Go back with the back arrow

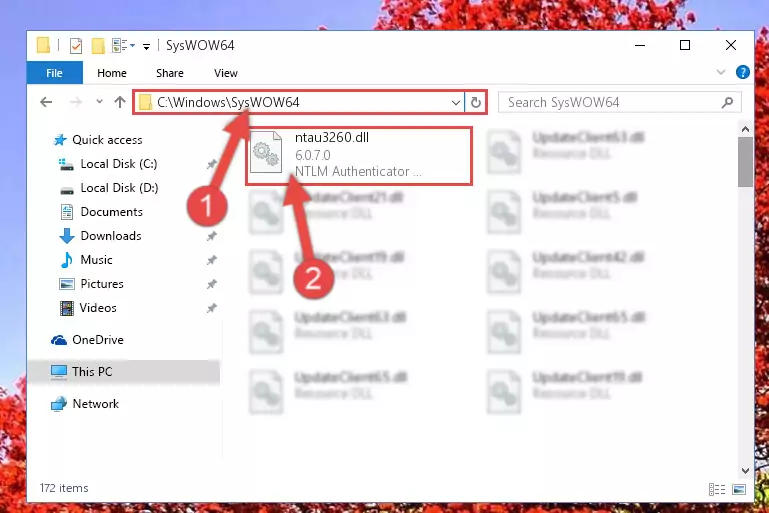46,102
